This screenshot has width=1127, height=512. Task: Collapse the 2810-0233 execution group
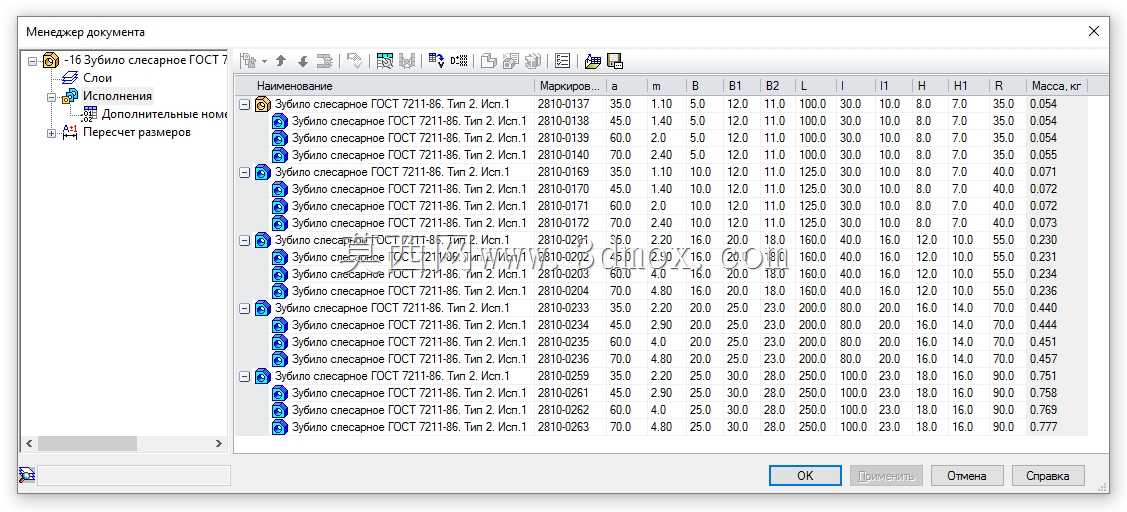244,308
